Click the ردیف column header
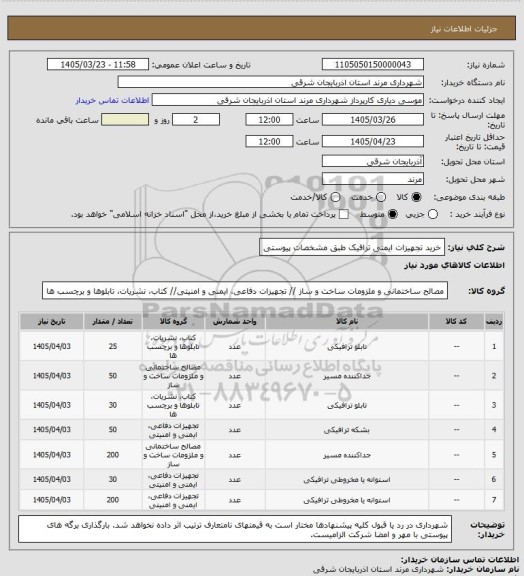The width and height of the screenshot is (524, 576). [494, 321]
